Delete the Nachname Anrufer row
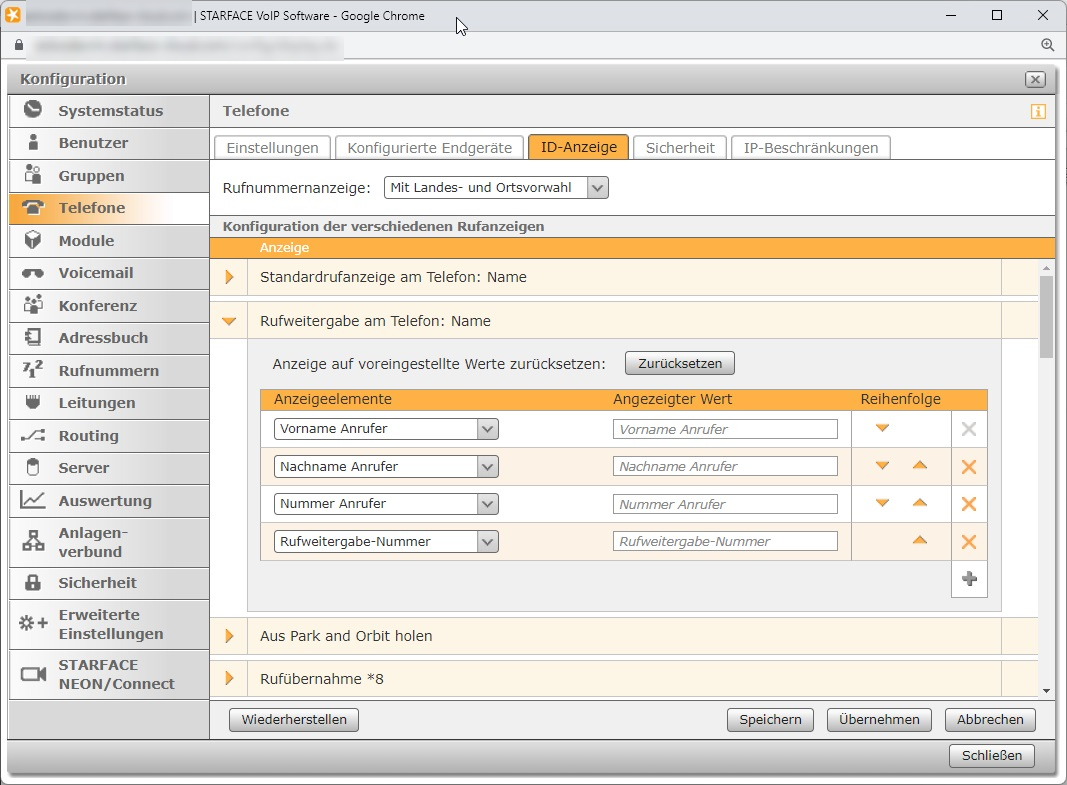The image size is (1067, 785). point(968,467)
